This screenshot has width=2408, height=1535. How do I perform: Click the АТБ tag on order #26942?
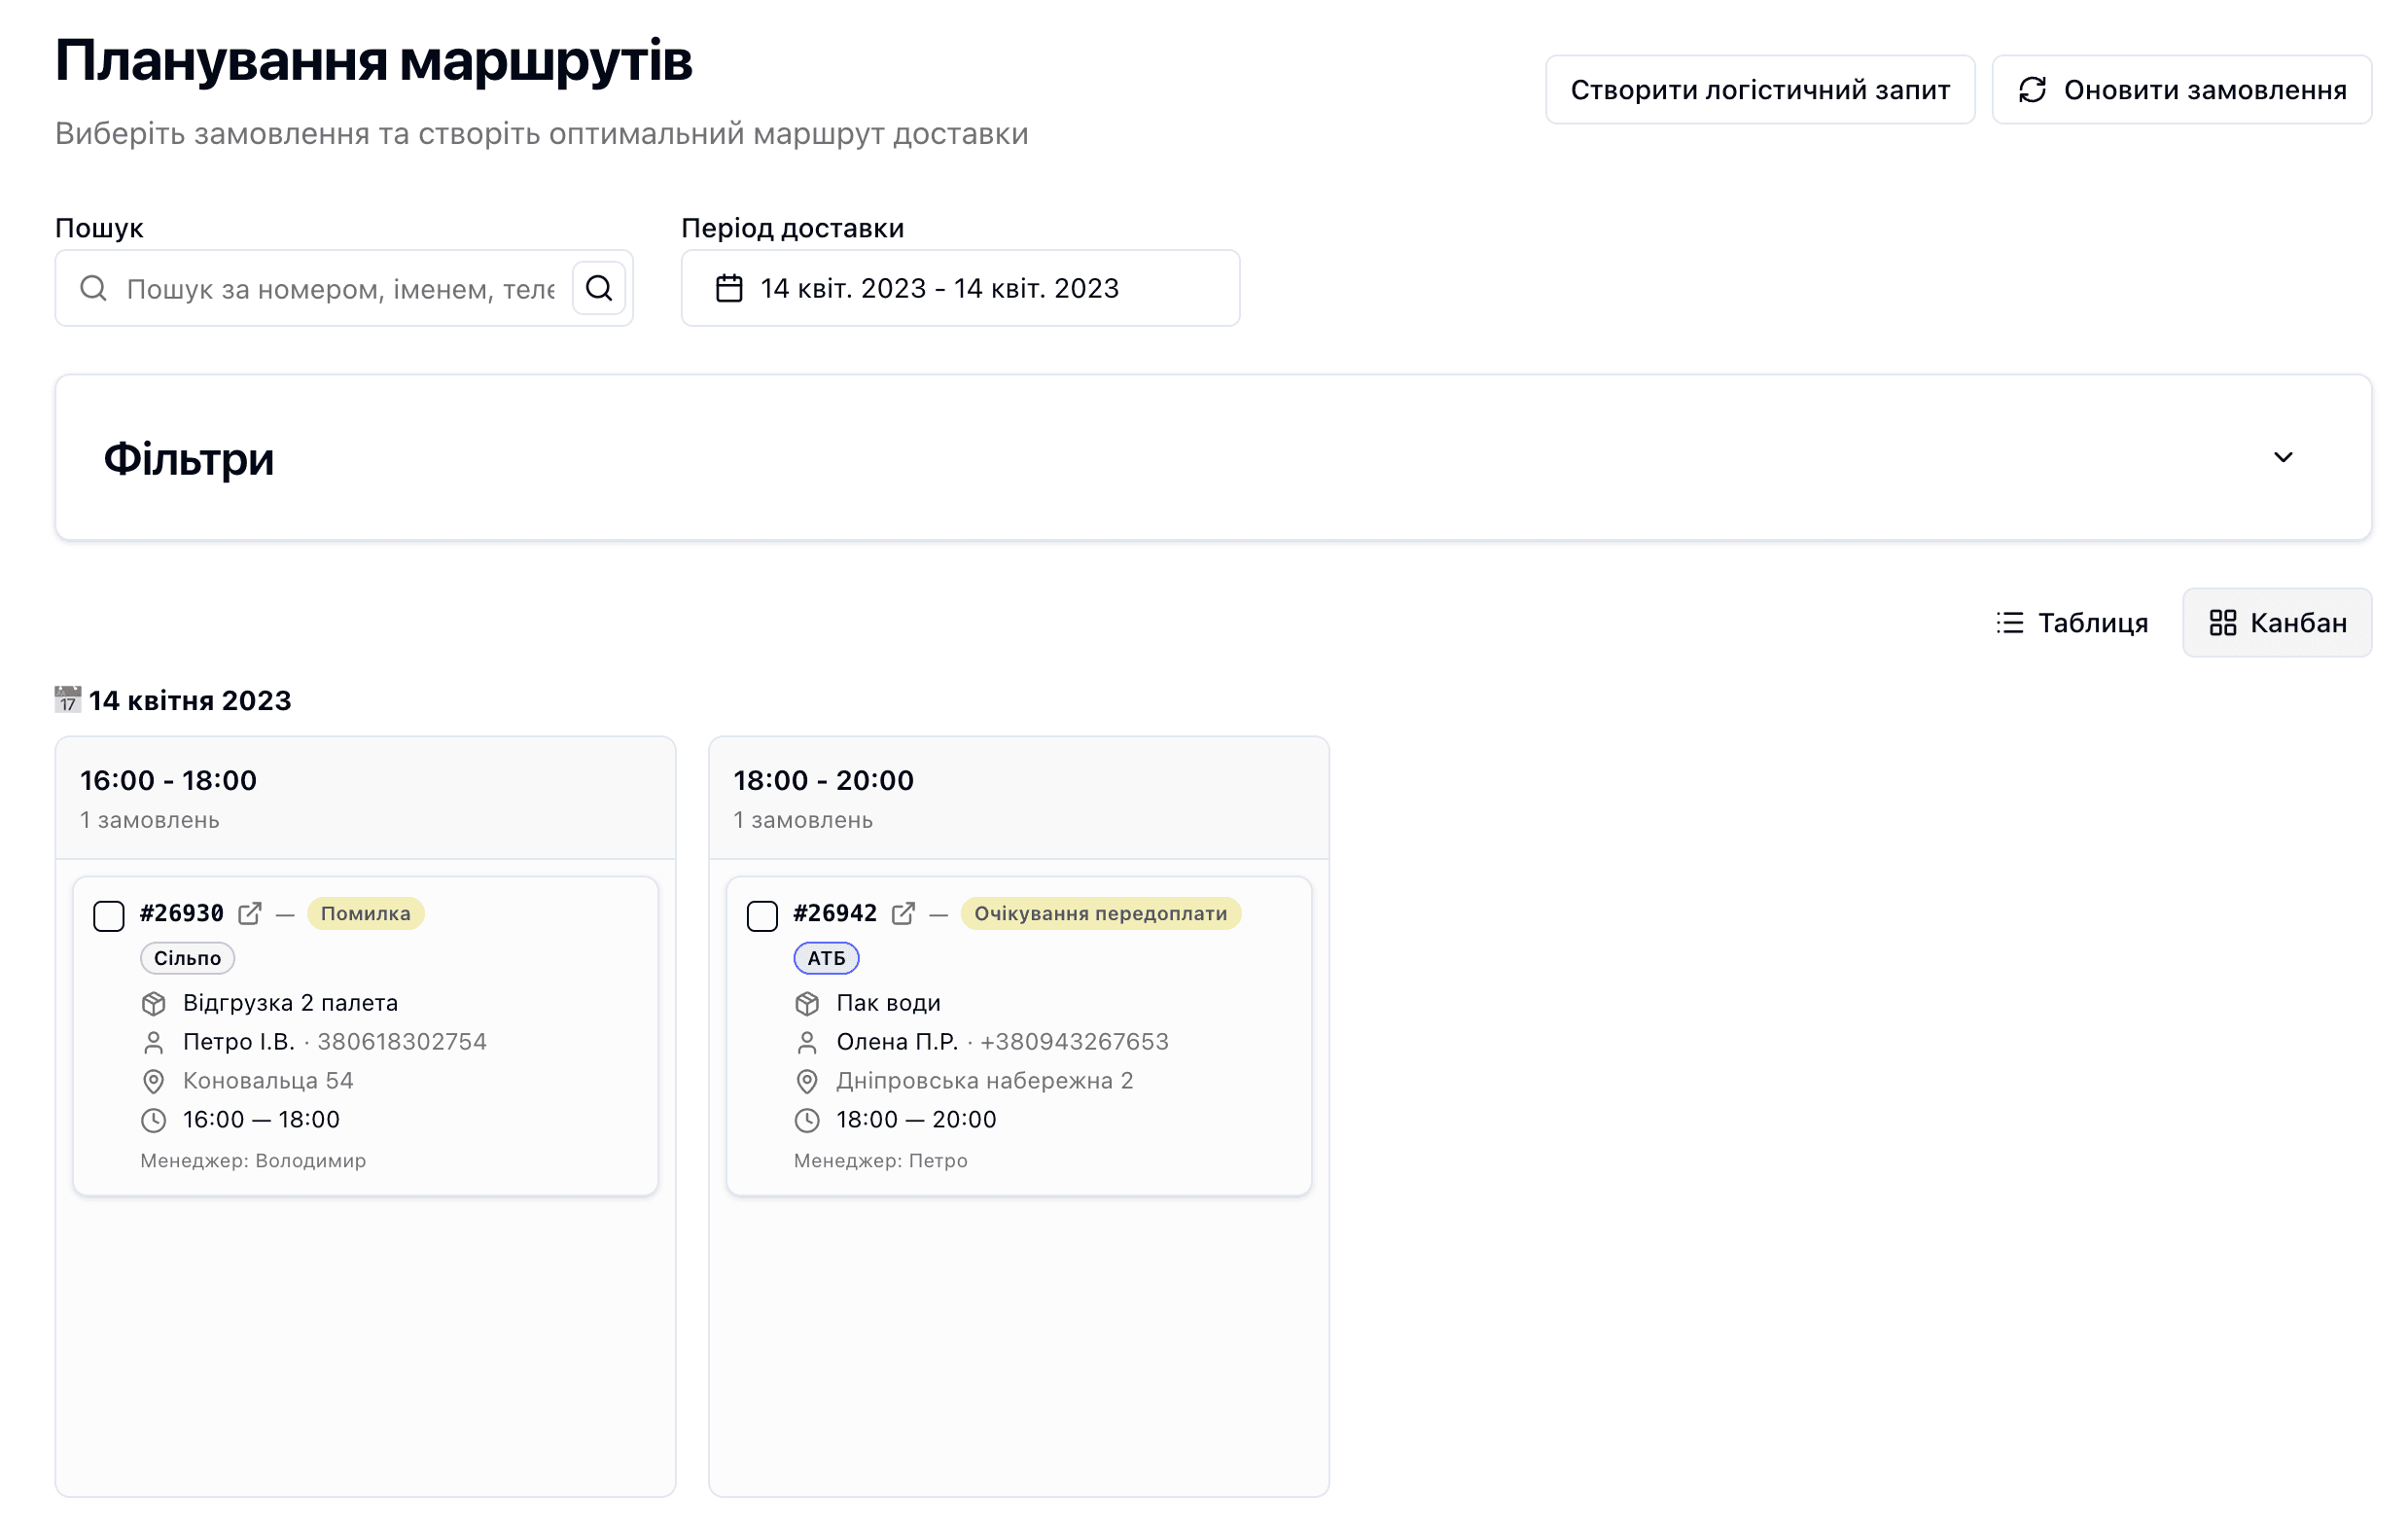[826, 958]
